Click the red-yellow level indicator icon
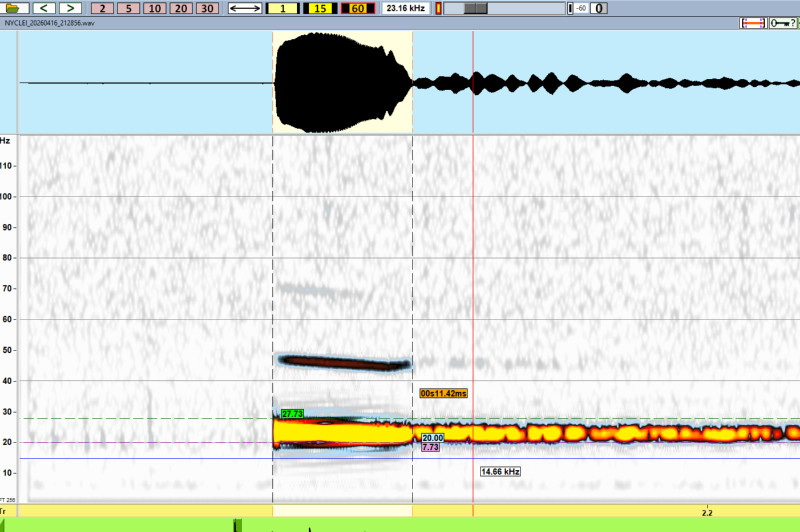This screenshot has height=532, width=800. [x=438, y=8]
